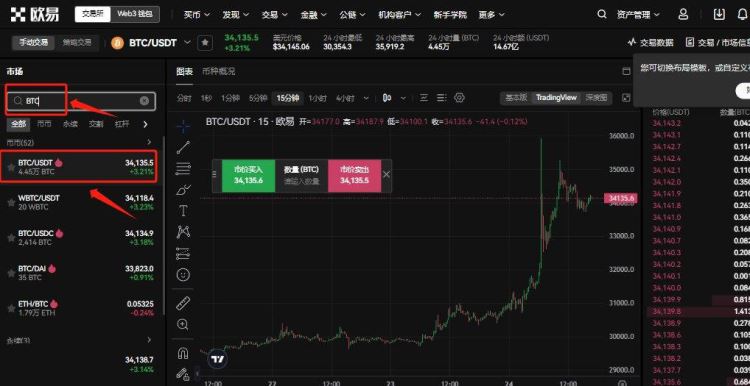Open the 买币 dropdown menu
Screen dimensions: 750x386
(x=197, y=14)
